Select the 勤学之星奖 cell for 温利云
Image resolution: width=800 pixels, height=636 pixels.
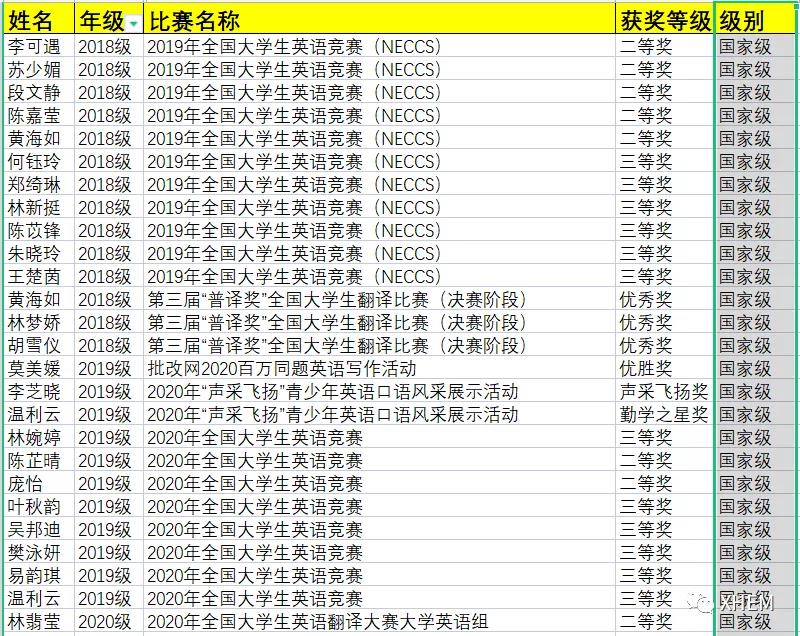[662, 414]
